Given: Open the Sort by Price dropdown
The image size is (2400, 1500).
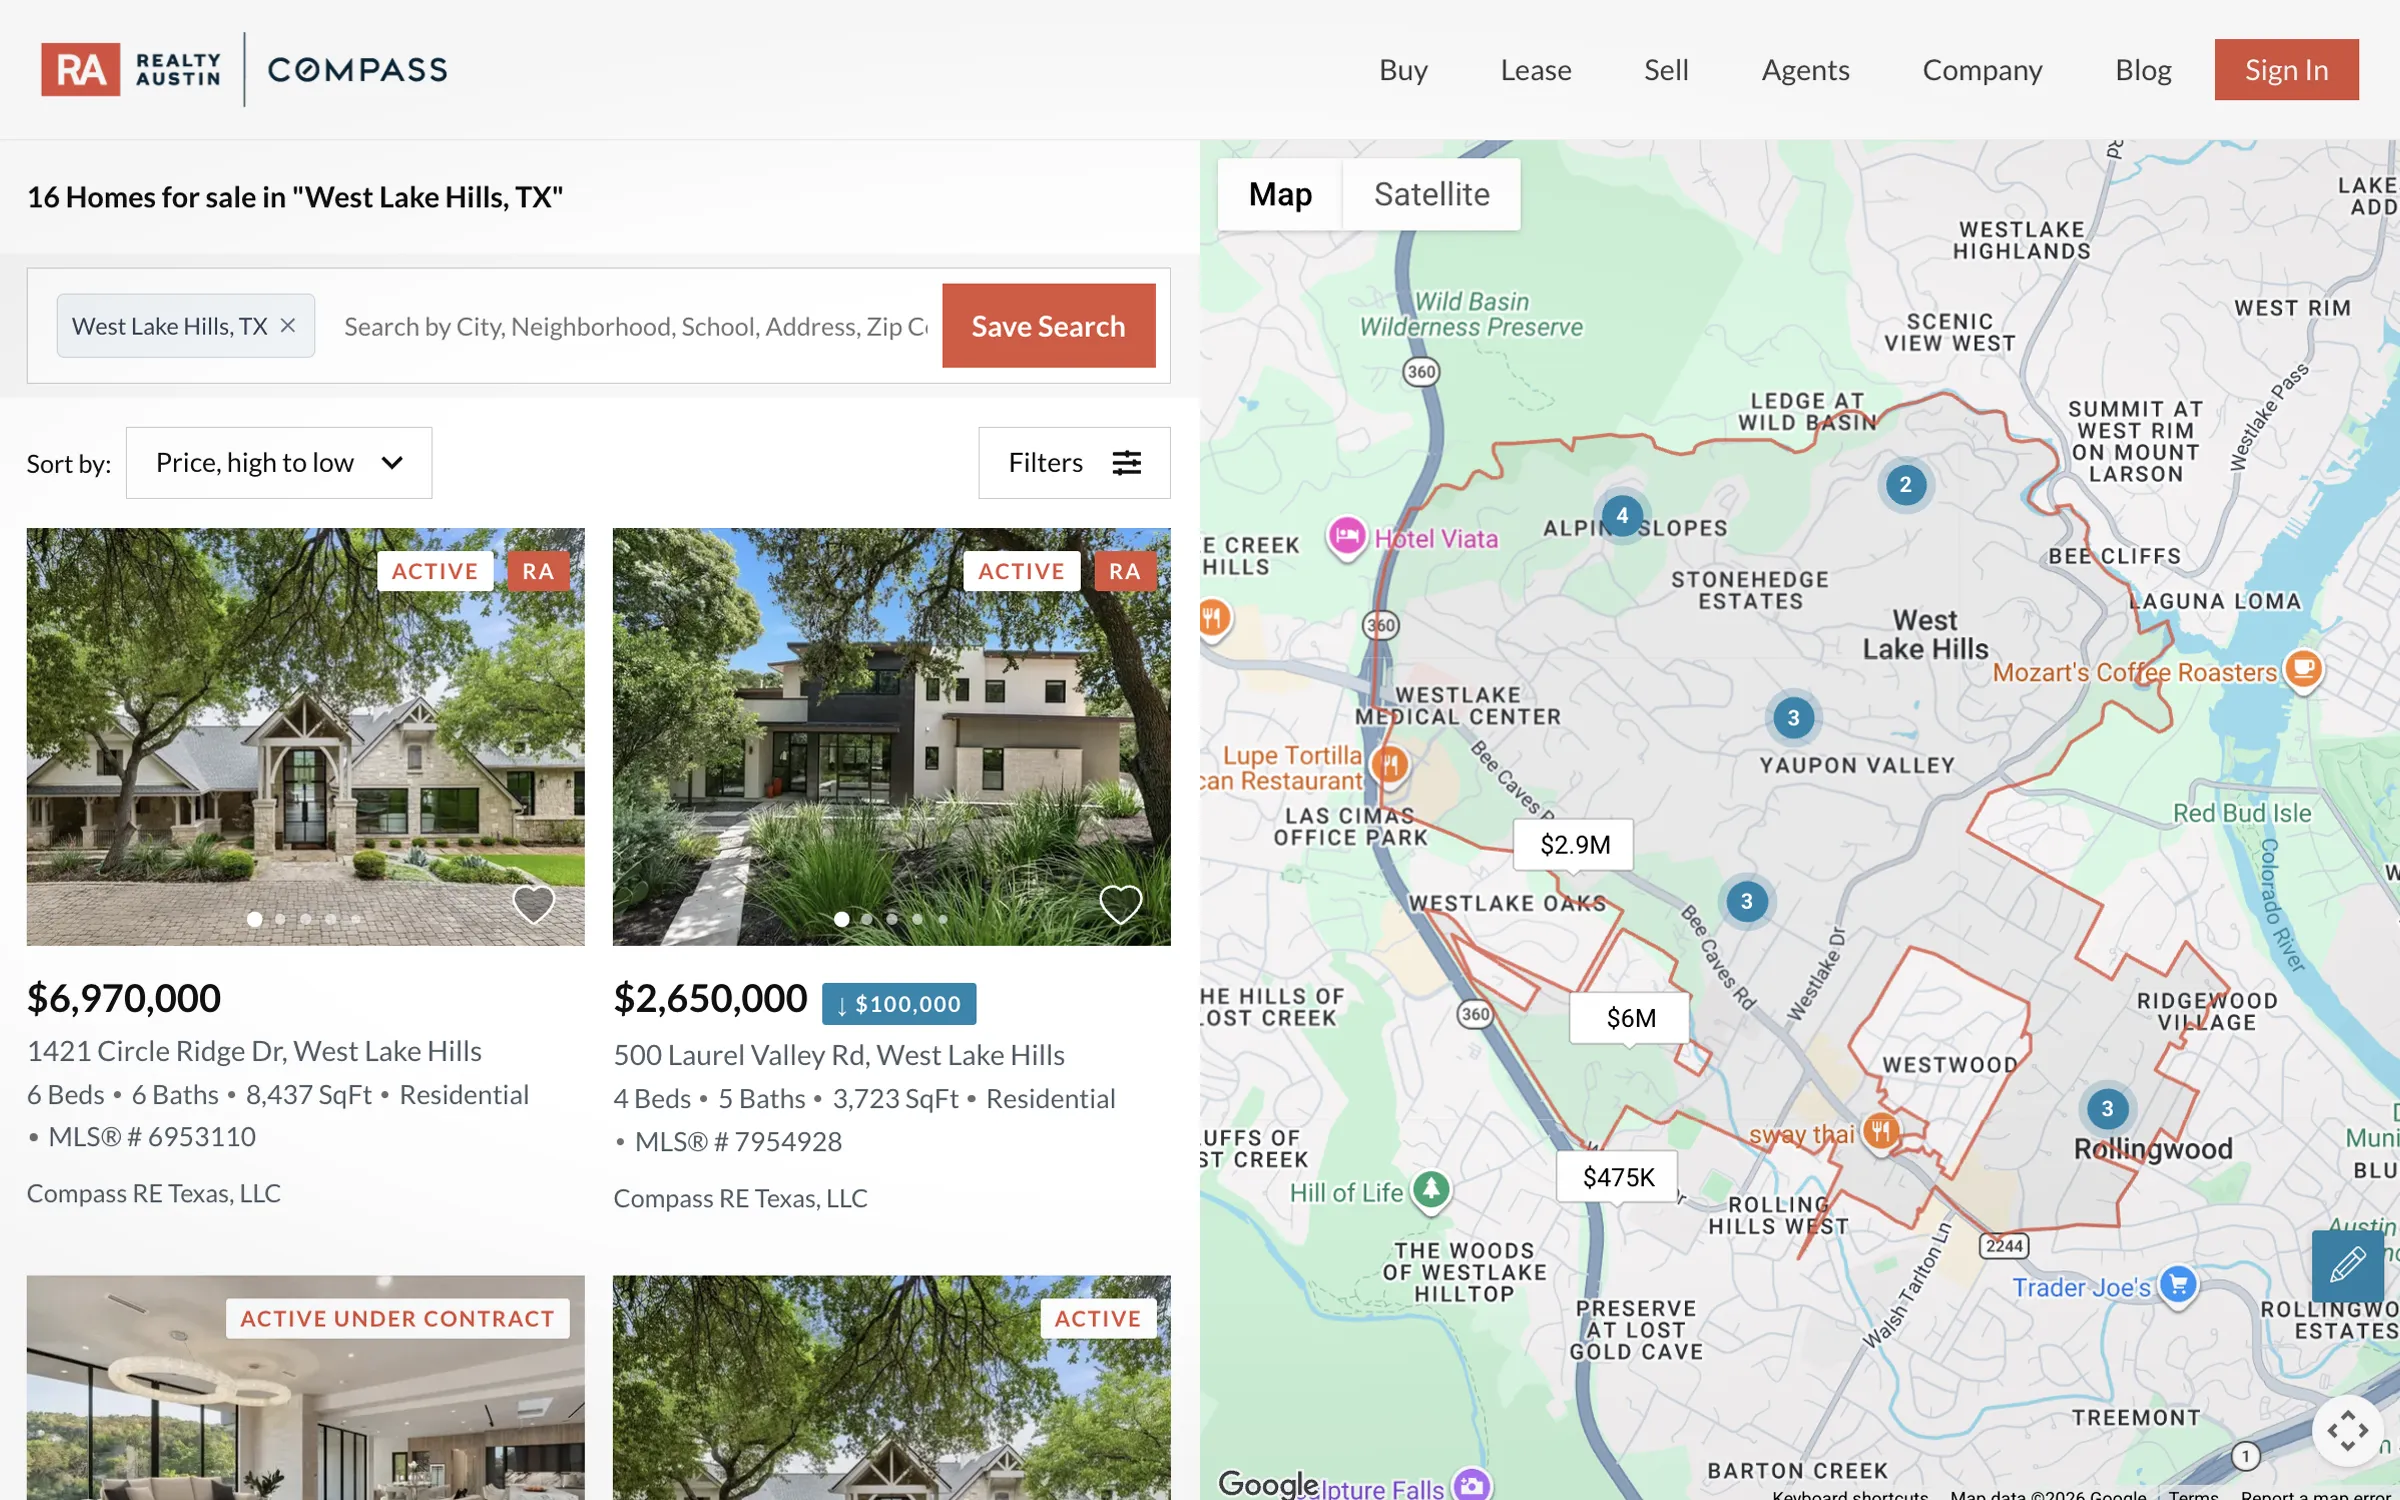Looking at the screenshot, I should point(279,463).
